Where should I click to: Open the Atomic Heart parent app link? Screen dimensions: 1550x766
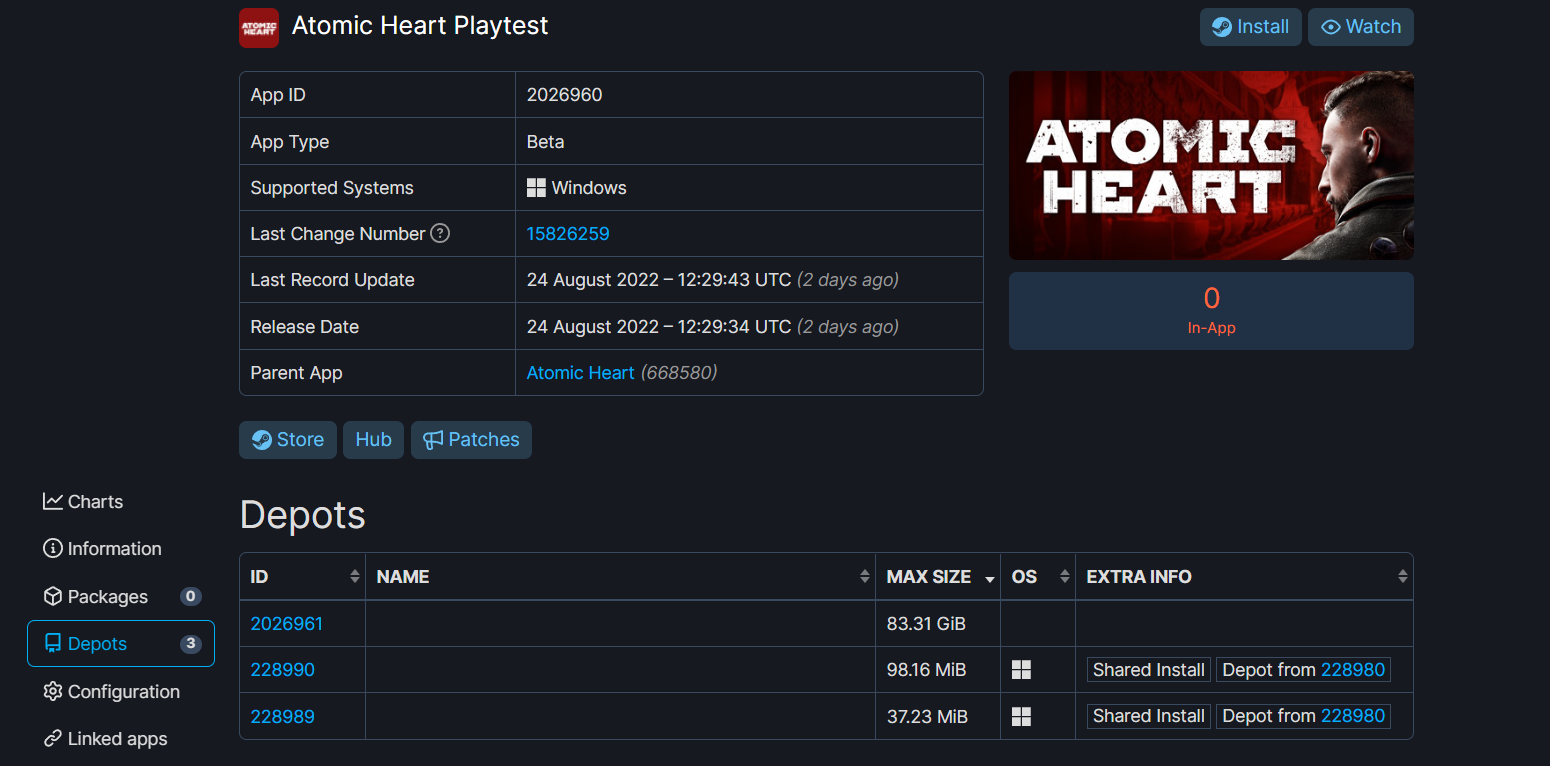tap(580, 373)
